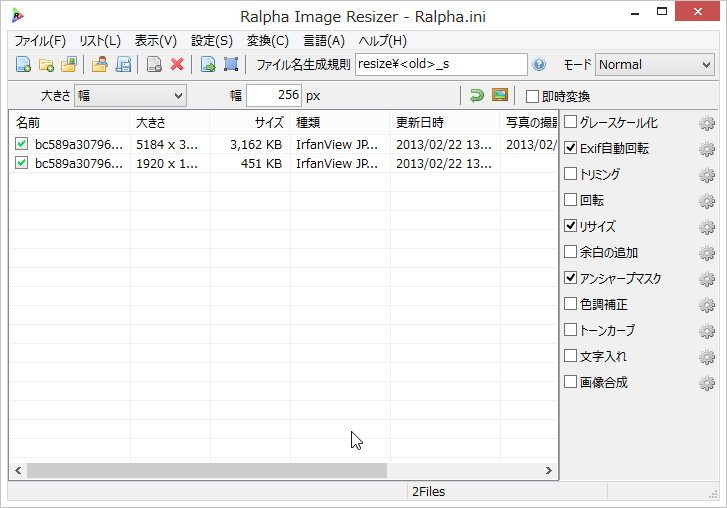Open settings gear for 余白の追加
Screen dimensions: 727x508
click(707, 253)
